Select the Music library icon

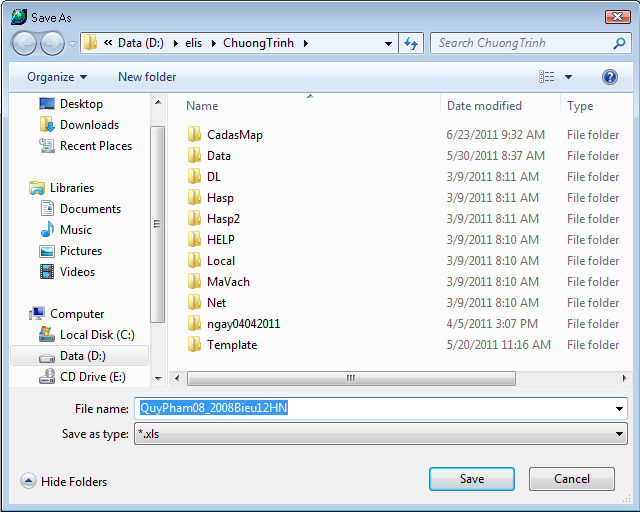click(x=47, y=230)
